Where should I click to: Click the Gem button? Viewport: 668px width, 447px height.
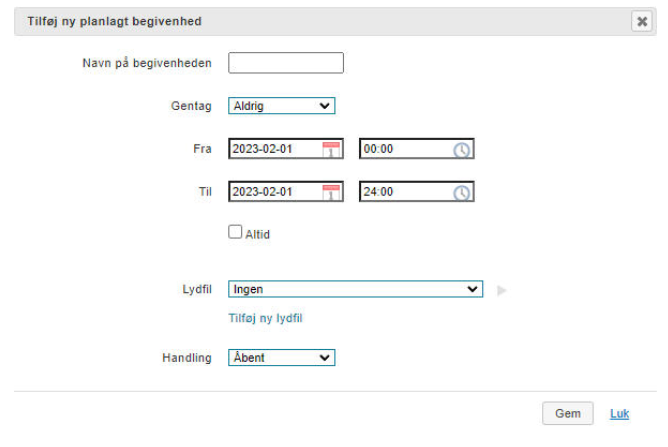coord(567,413)
